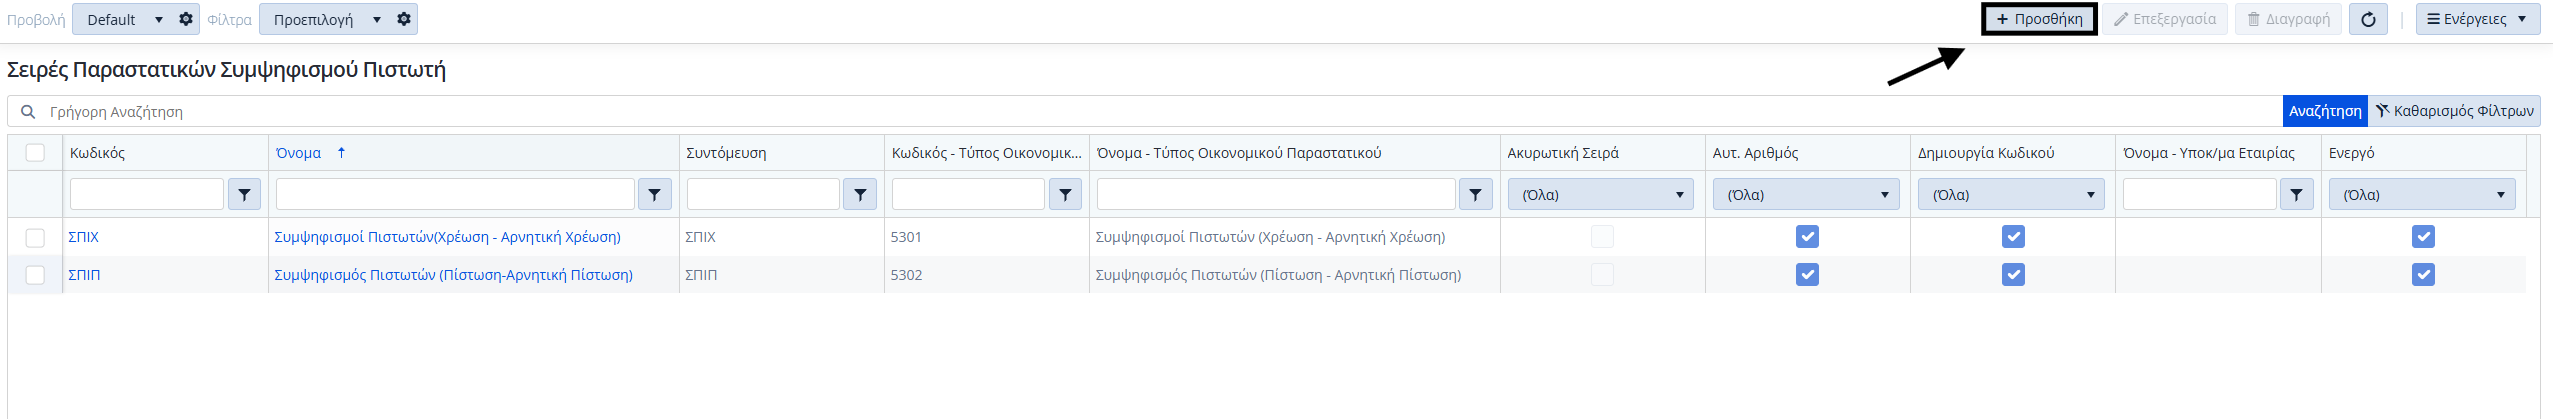Click filter icon for Όνομα - Τύπος Οικονομικού Παραστατικού

point(1475,194)
